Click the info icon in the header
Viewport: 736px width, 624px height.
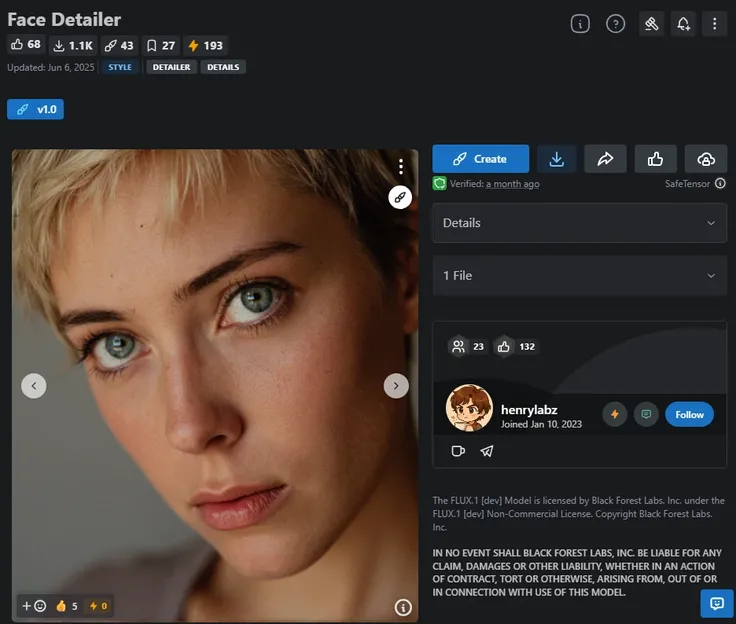580,24
